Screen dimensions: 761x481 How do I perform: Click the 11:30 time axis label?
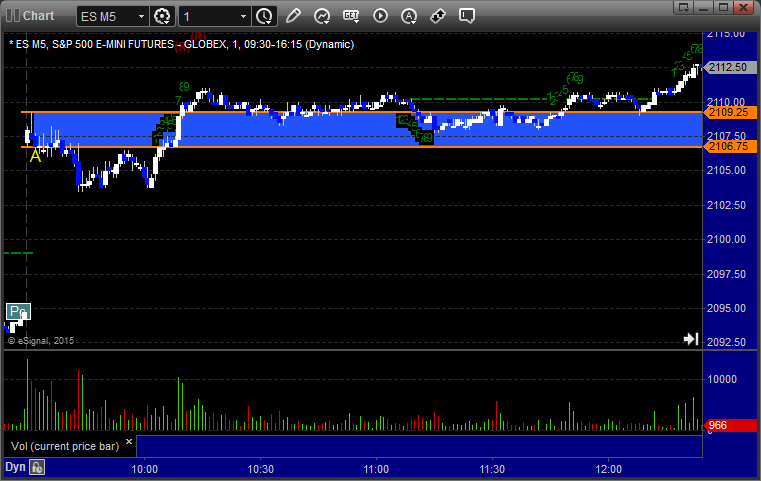point(492,469)
